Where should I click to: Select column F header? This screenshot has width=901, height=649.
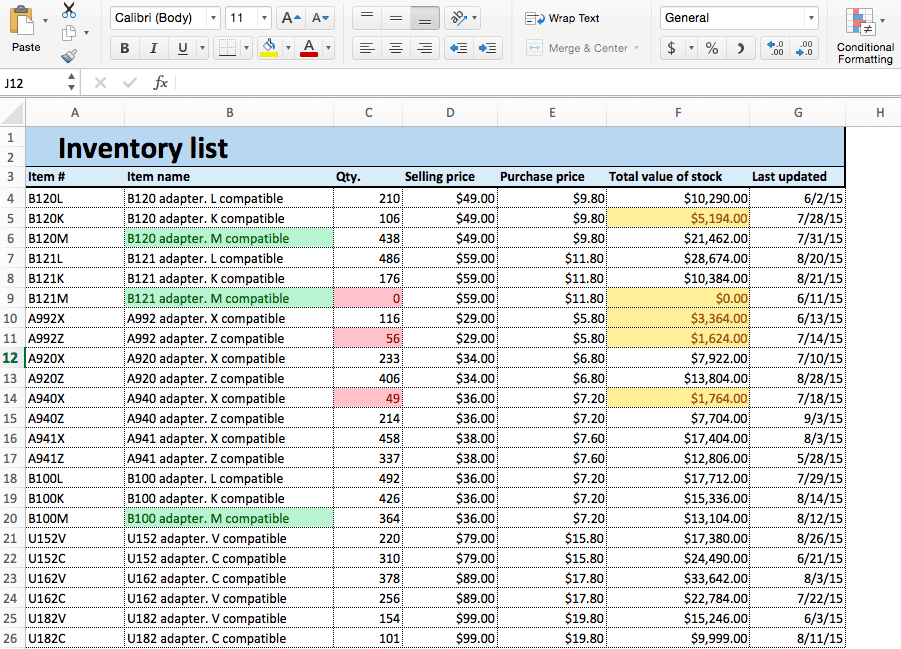pyautogui.click(x=678, y=113)
